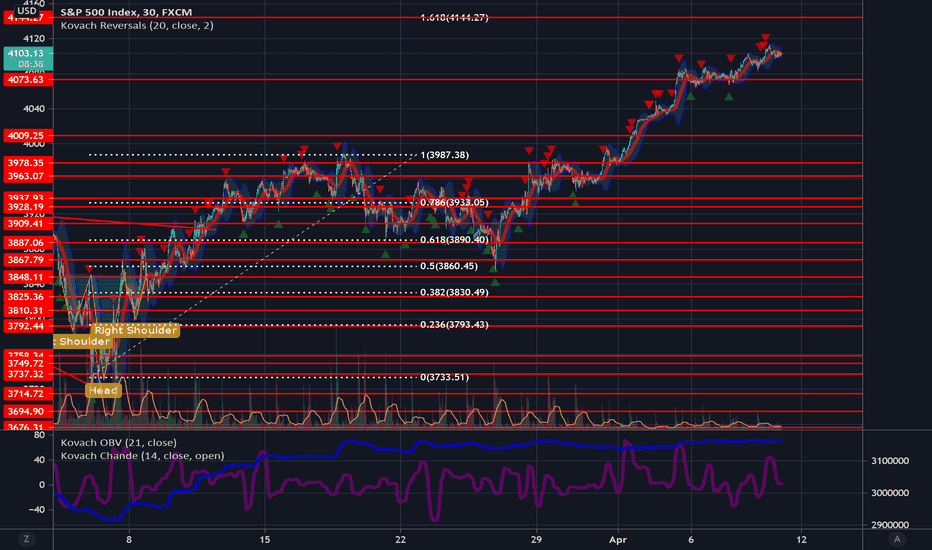Click the 80 value on Chande axis
The height and width of the screenshot is (550, 932).
[x=39, y=435]
